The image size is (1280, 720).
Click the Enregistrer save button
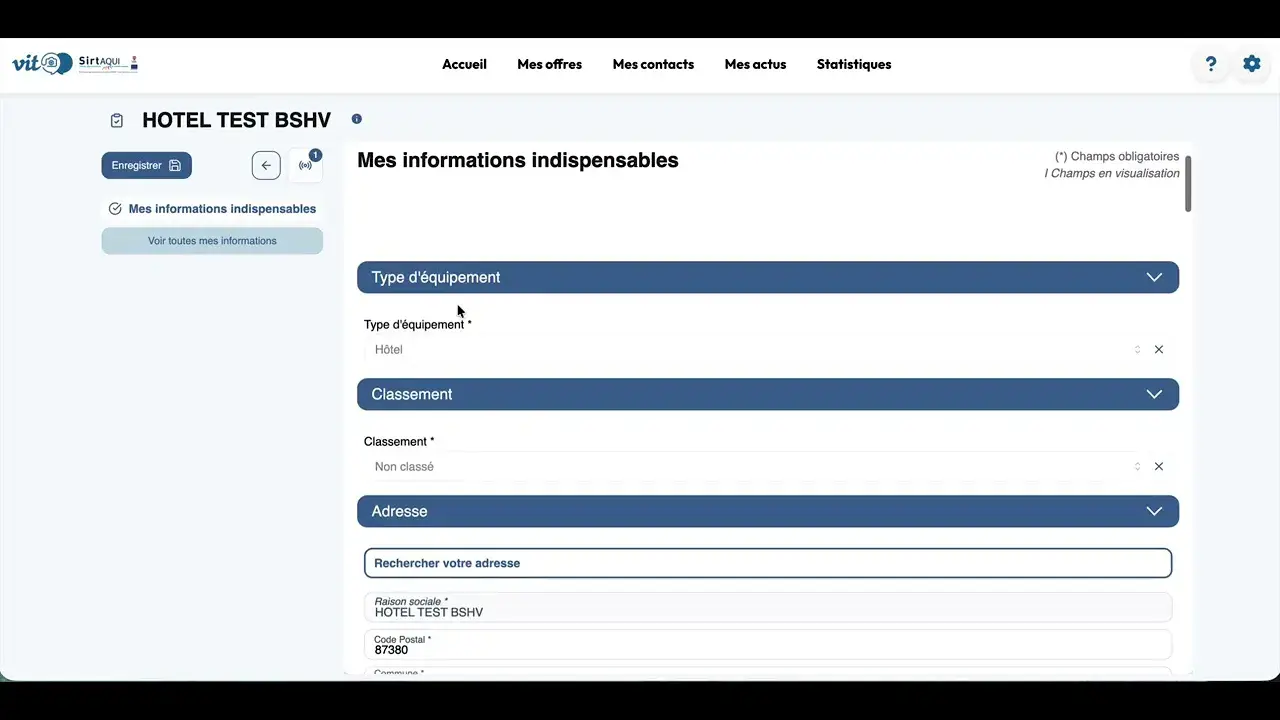coord(147,166)
